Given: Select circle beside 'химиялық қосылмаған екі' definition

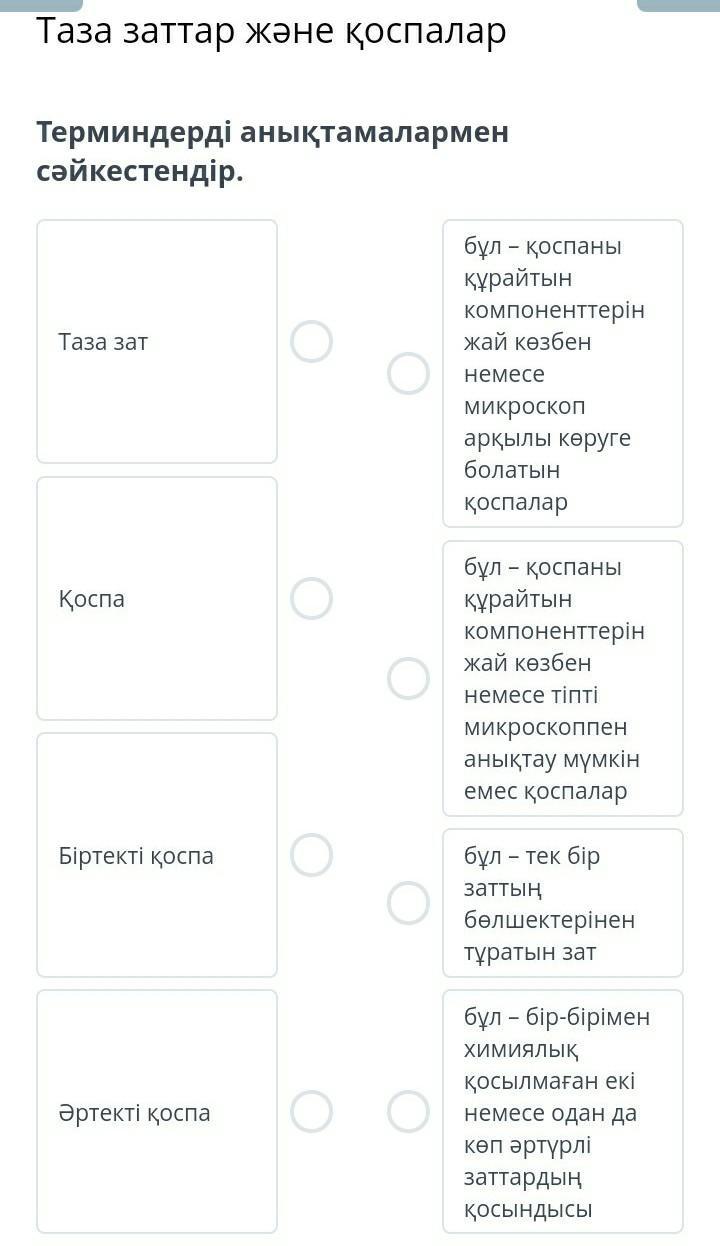Looking at the screenshot, I should 408,1111.
